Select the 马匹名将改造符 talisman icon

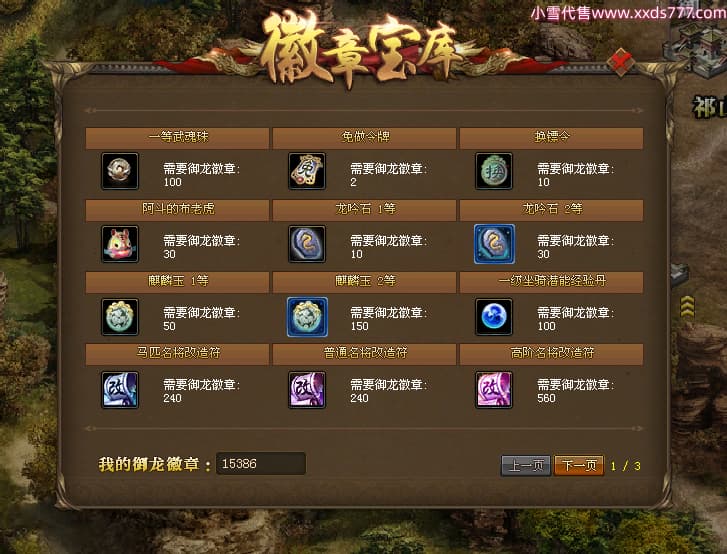point(120,389)
